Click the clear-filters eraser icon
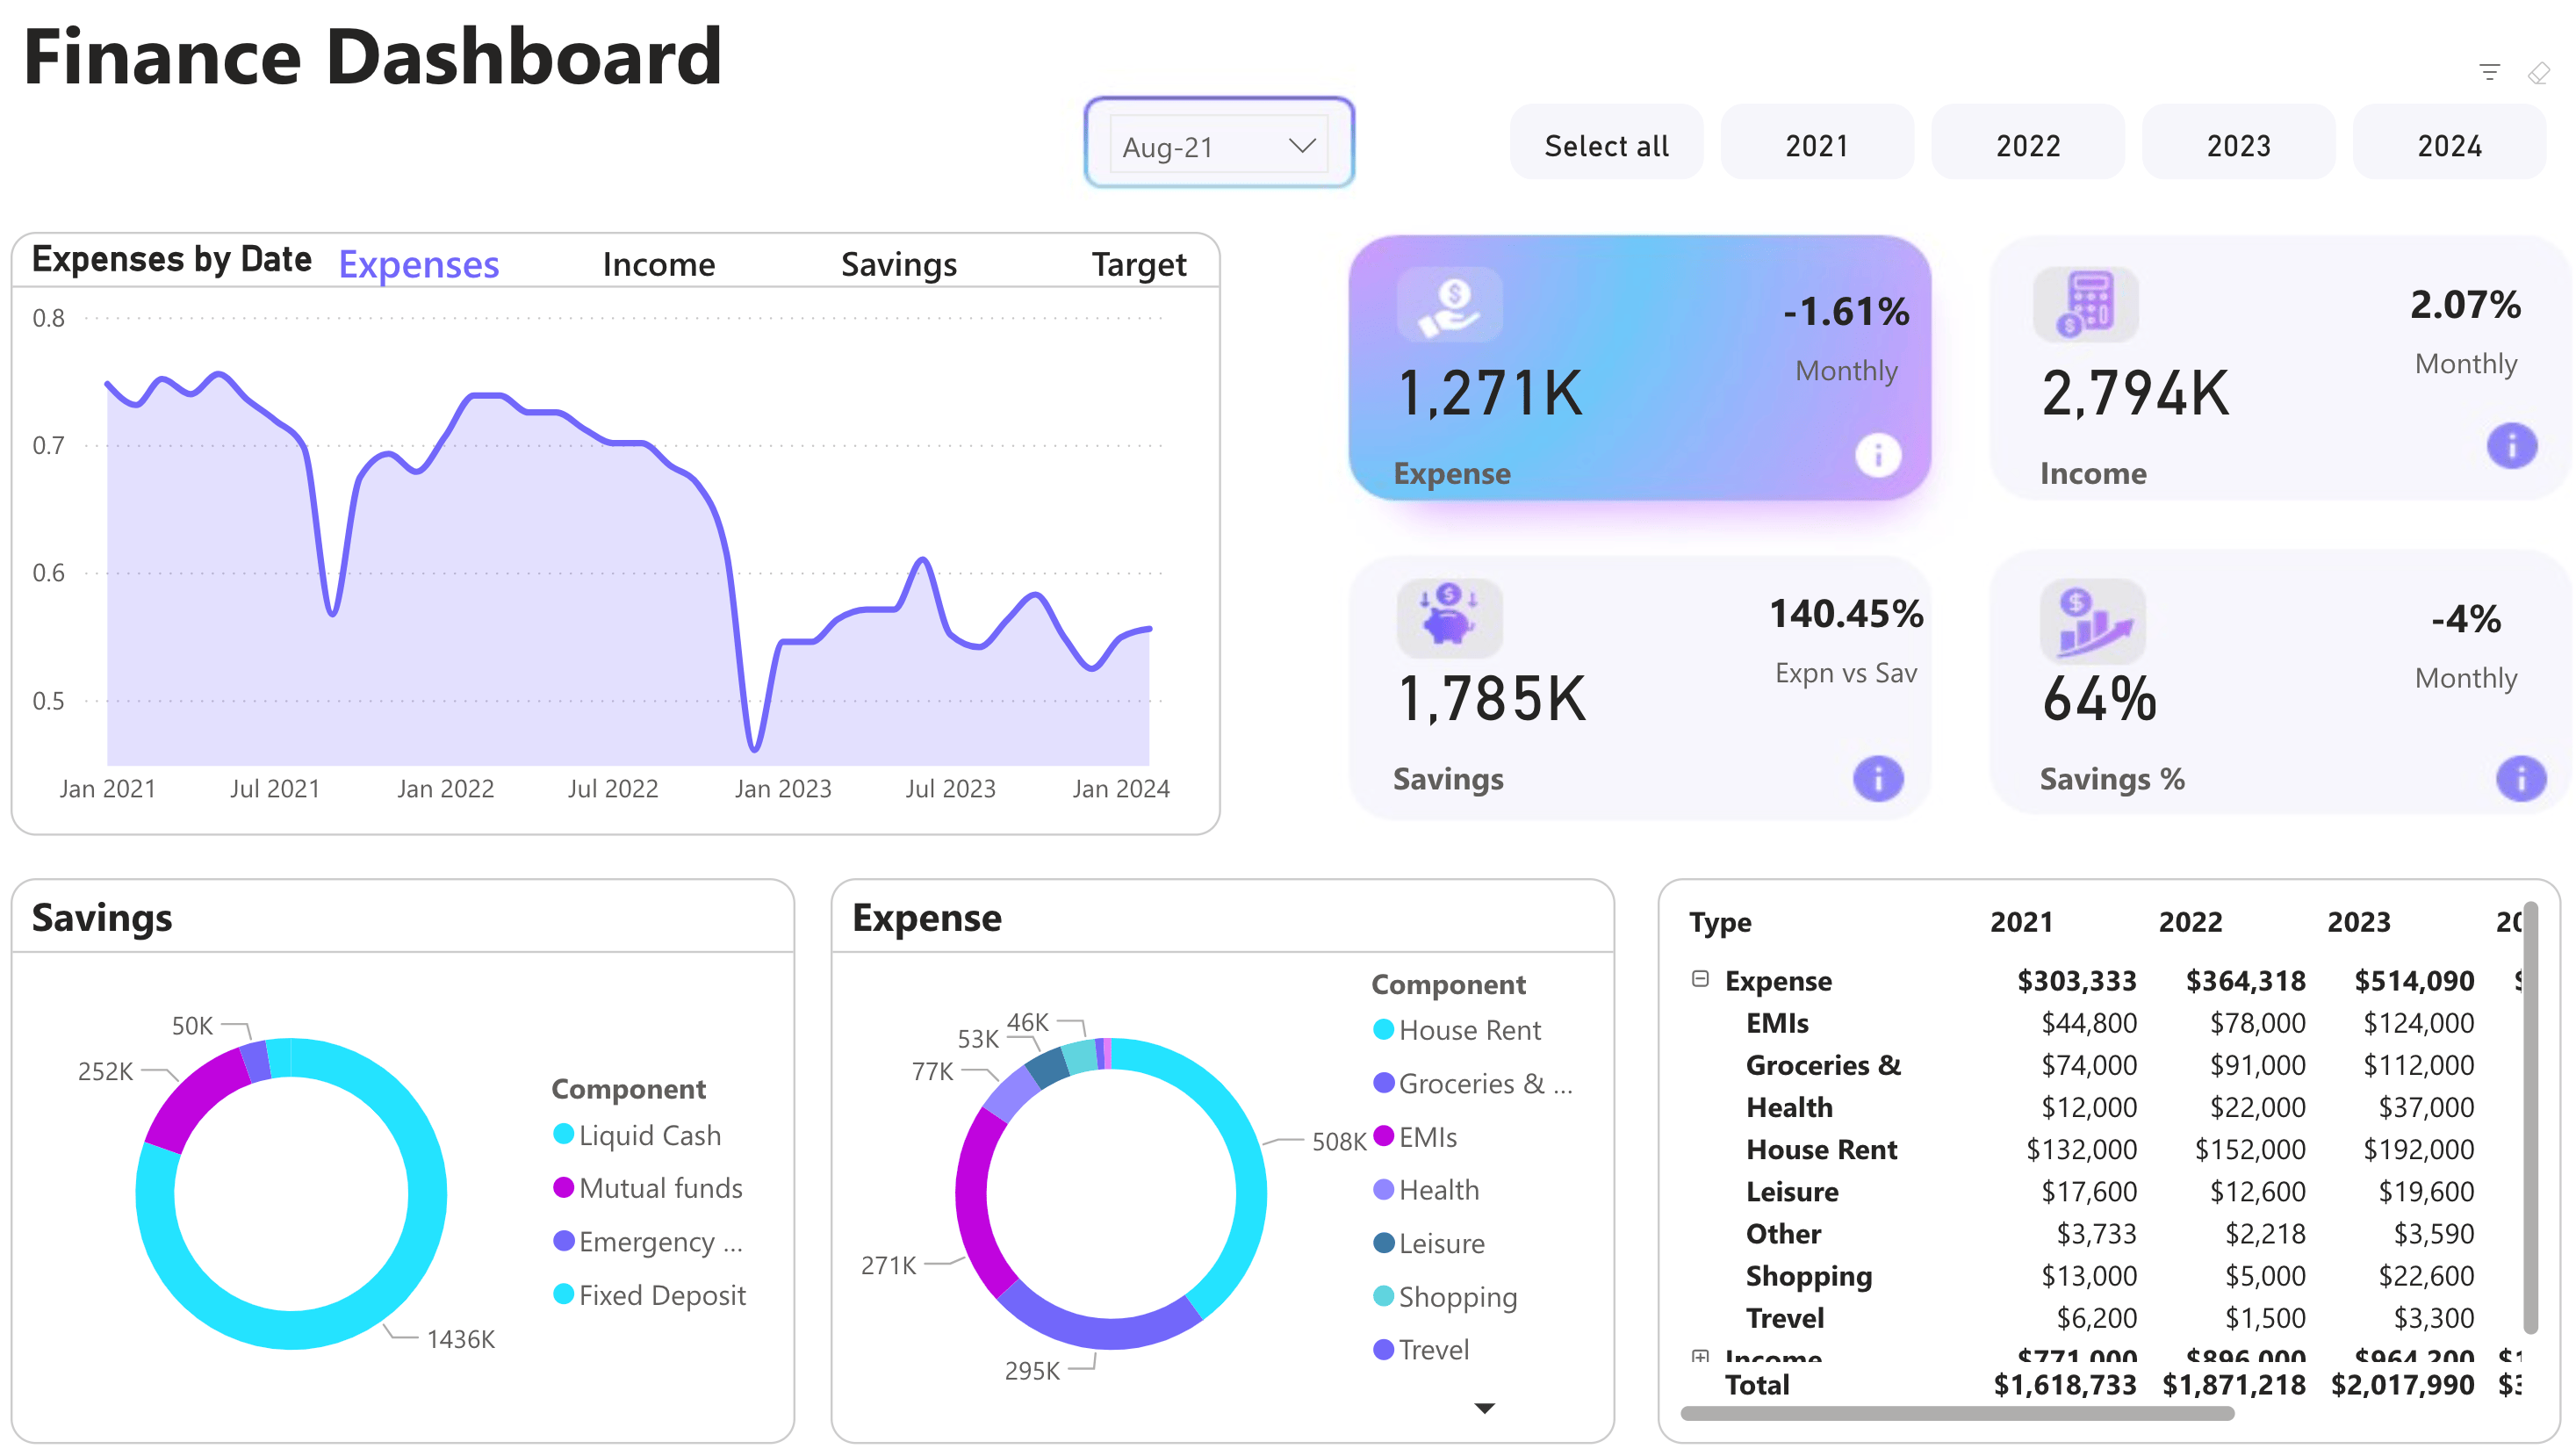The width and height of the screenshot is (2576, 1456). click(x=2539, y=71)
